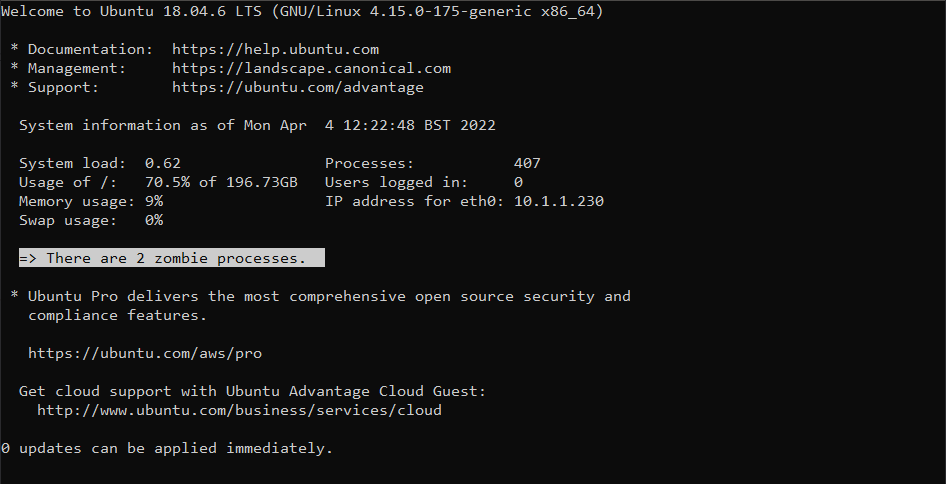The height and width of the screenshot is (484, 946).
Task: Click the https://help.ubuntu.com documentation link
Action: click(x=275, y=49)
